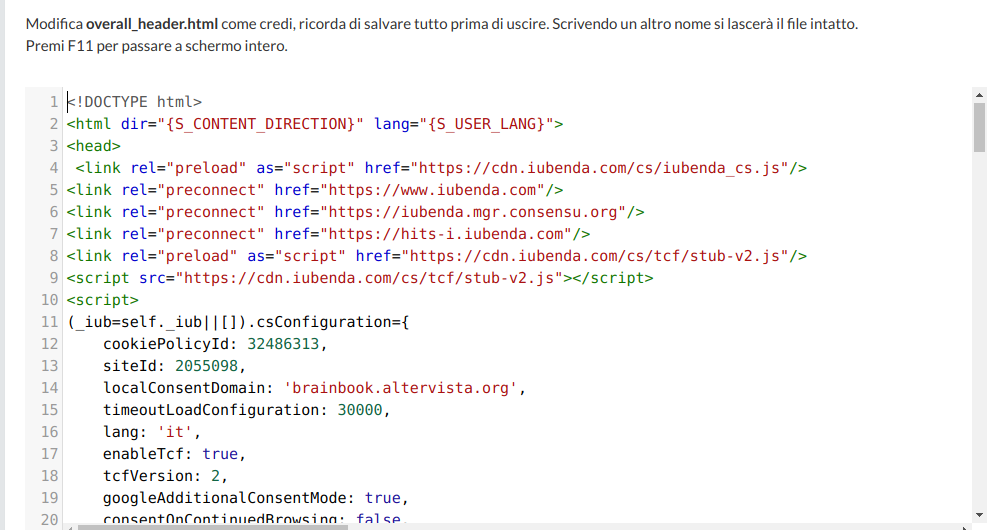Click line number 19 in gutter
1001x530 pixels.
50,498
